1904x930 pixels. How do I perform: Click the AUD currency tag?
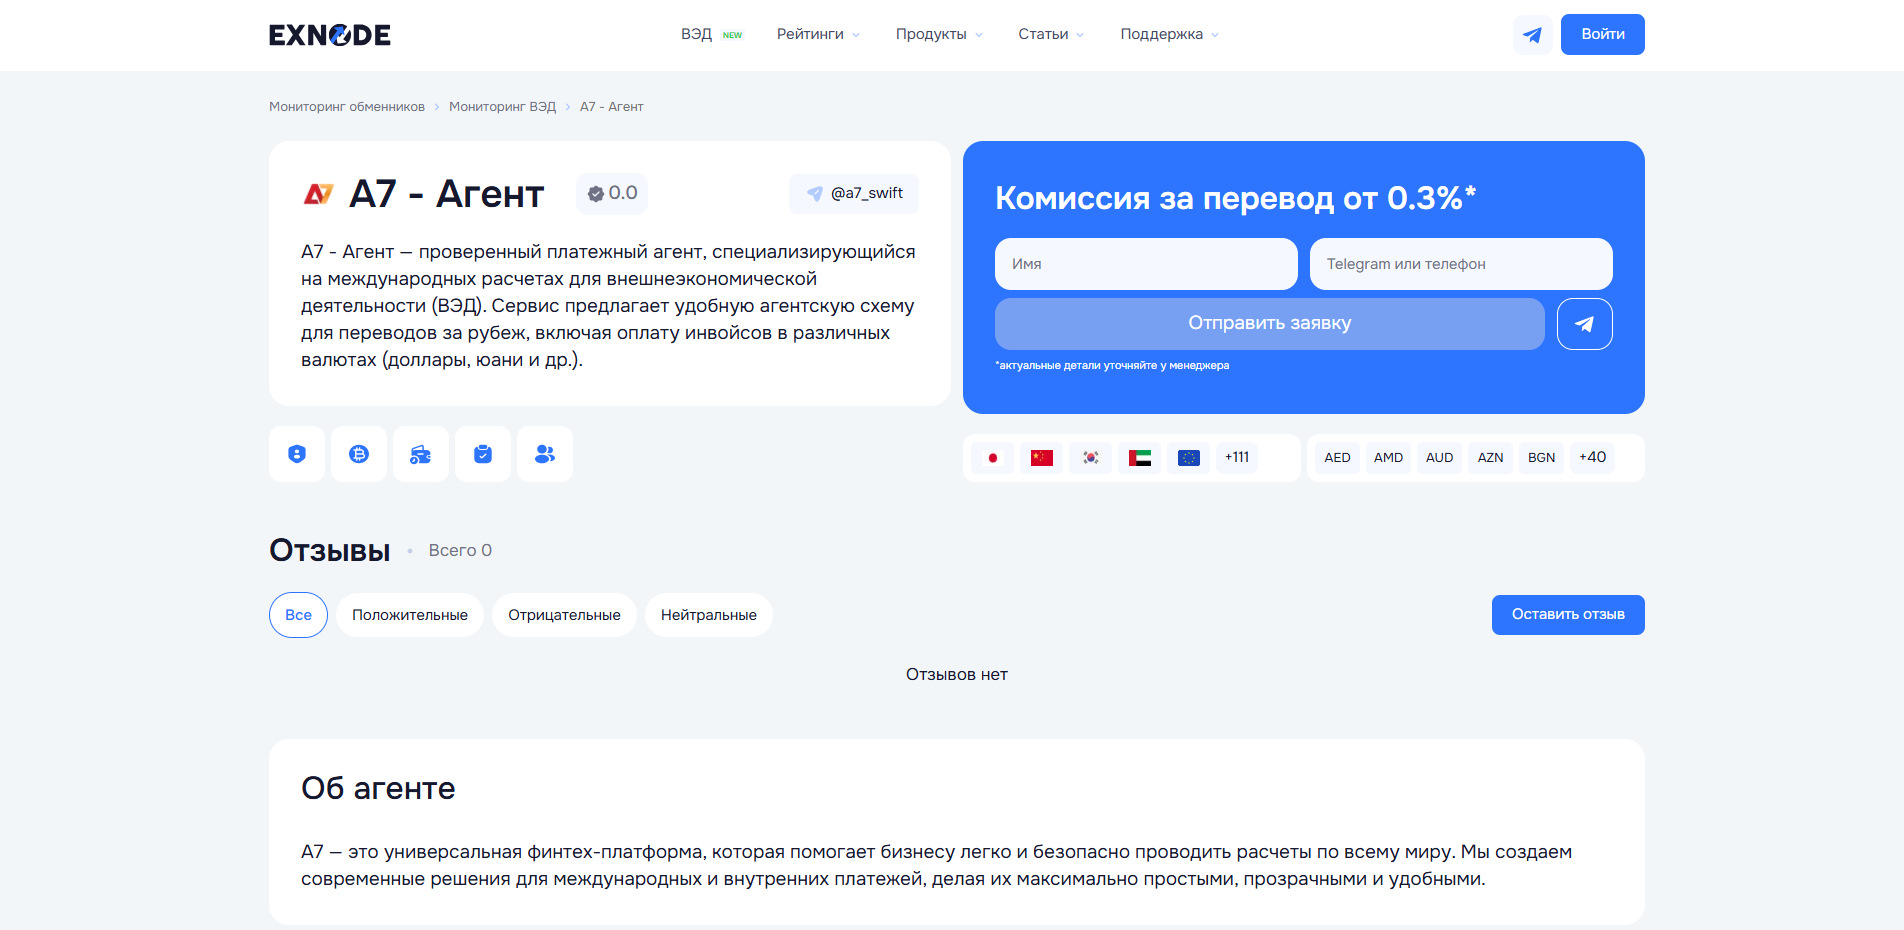1440,458
